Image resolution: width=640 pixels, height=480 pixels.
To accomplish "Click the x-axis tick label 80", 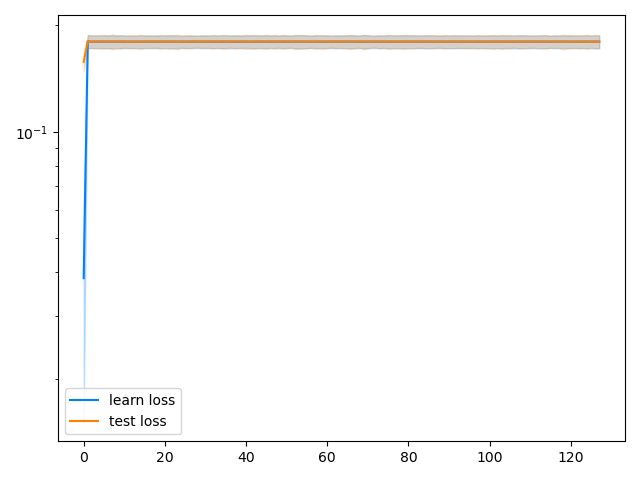I will pos(408,457).
